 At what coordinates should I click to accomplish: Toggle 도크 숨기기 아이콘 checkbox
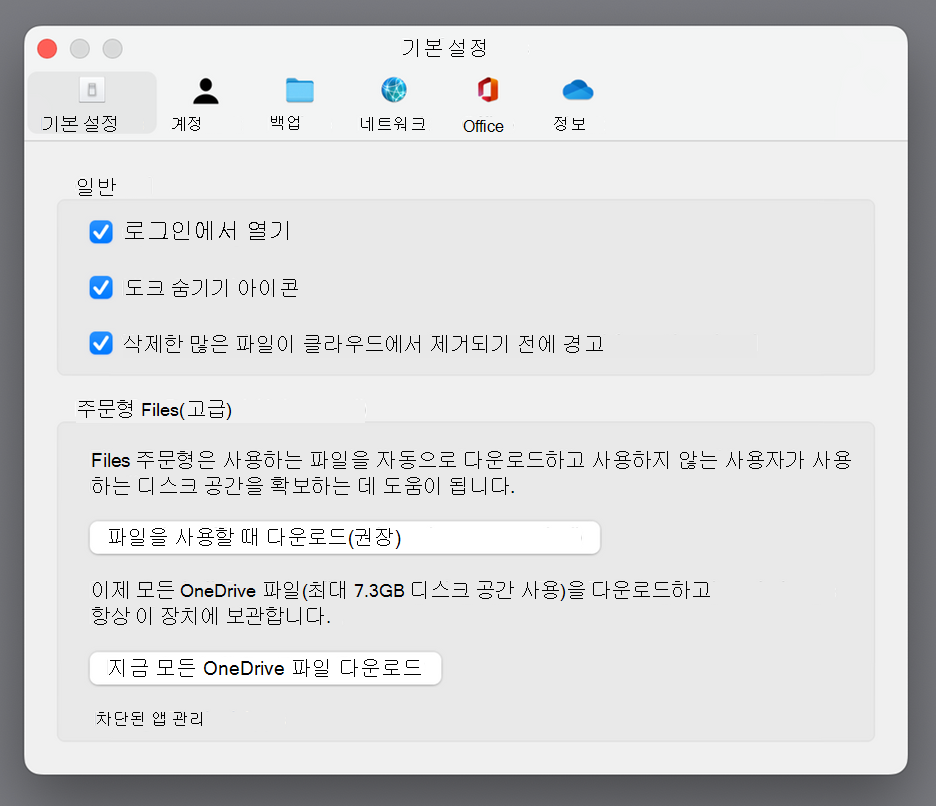101,287
